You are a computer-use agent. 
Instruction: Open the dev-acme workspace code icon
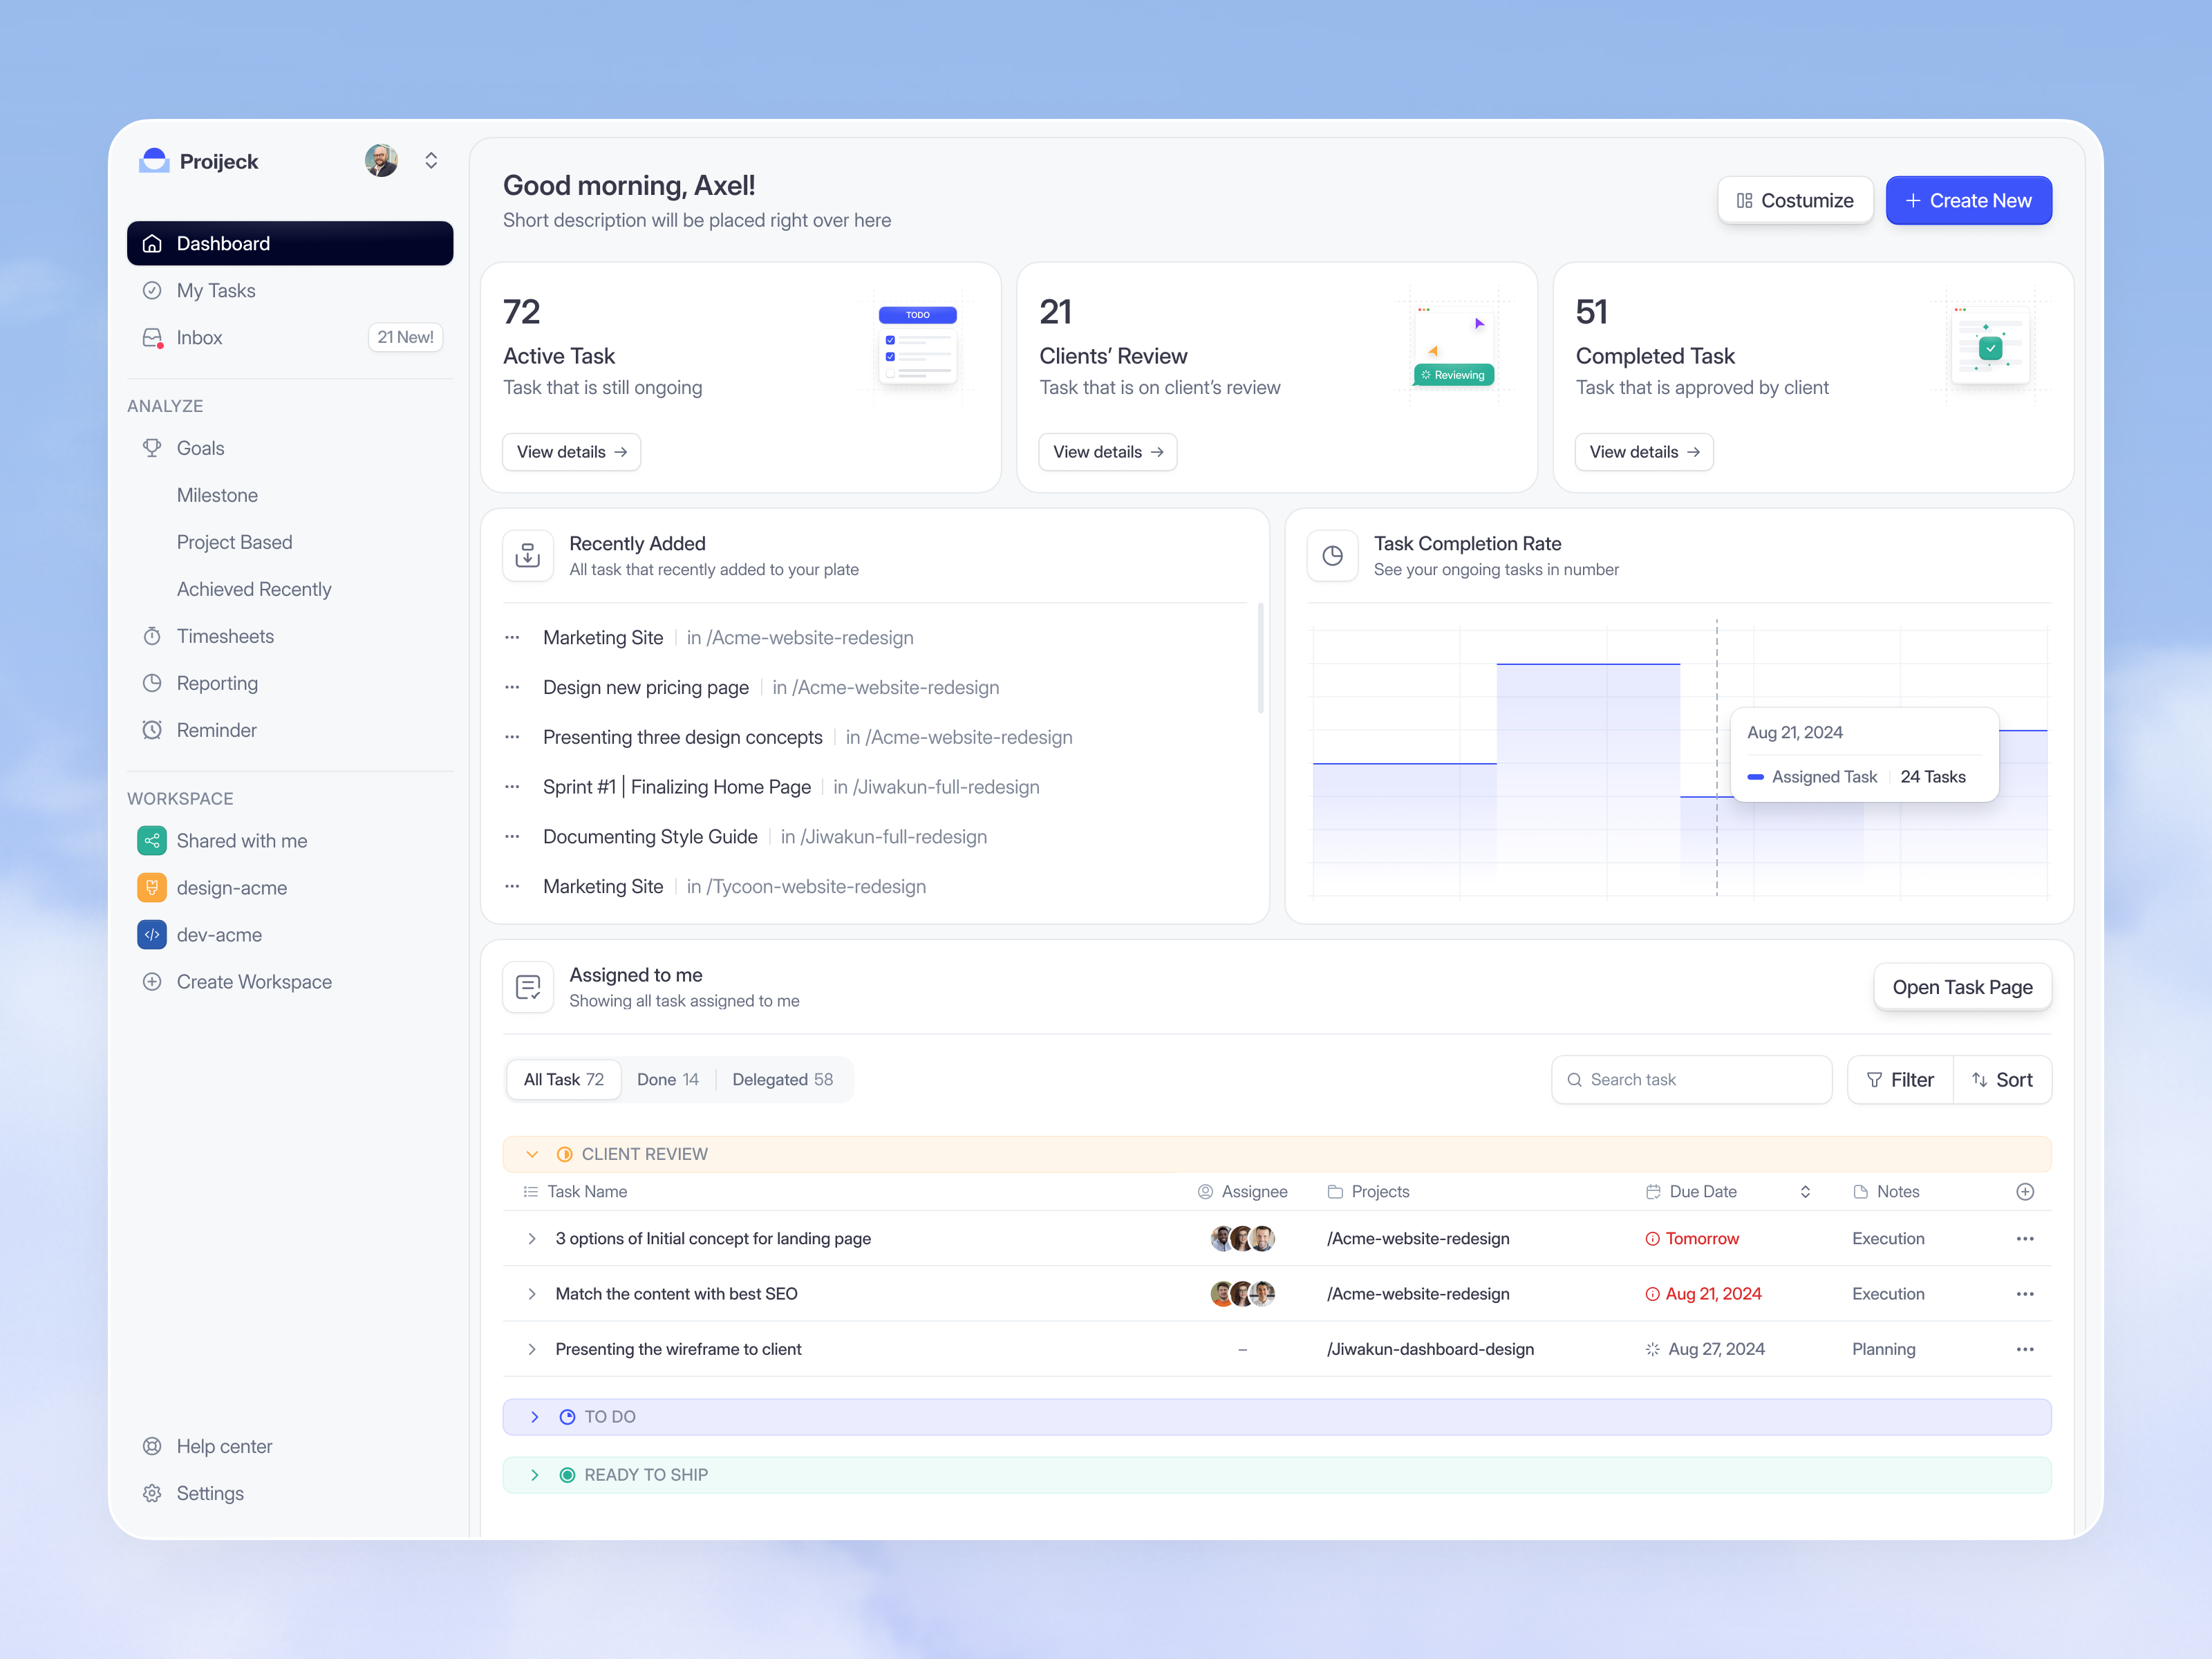(x=152, y=935)
